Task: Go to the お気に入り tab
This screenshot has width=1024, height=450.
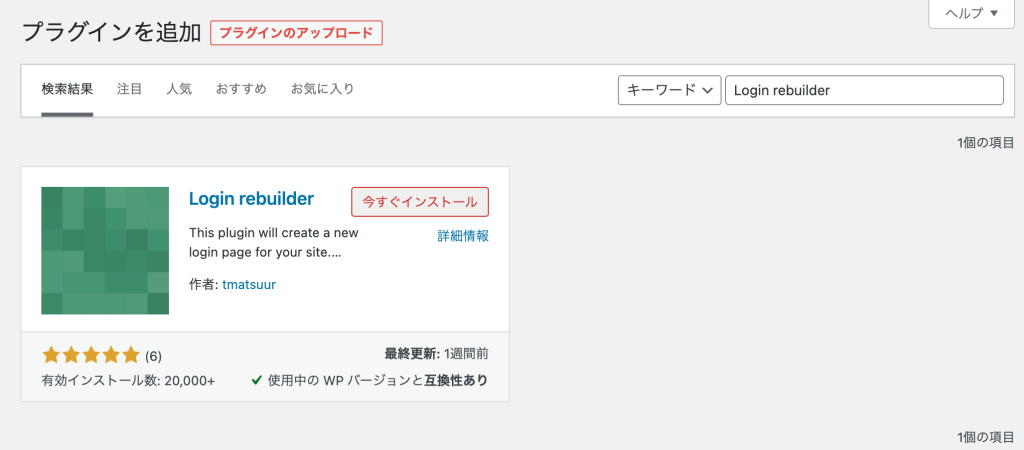Action: coord(323,89)
